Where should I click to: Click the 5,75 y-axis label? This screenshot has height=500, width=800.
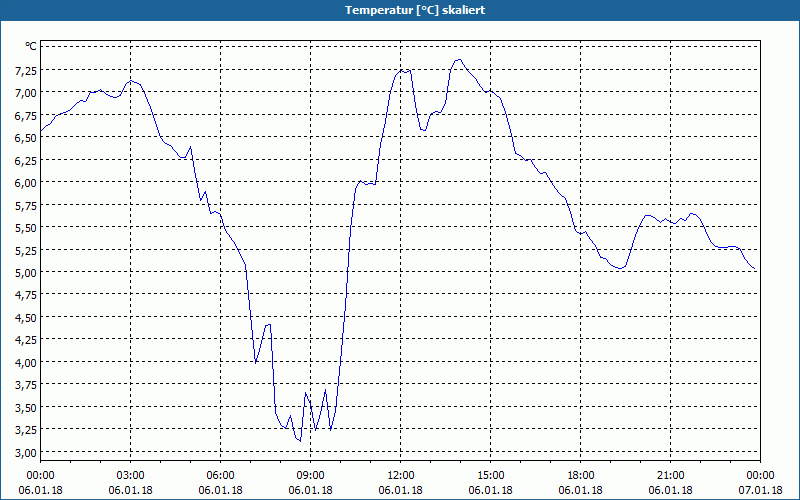pos(26,205)
